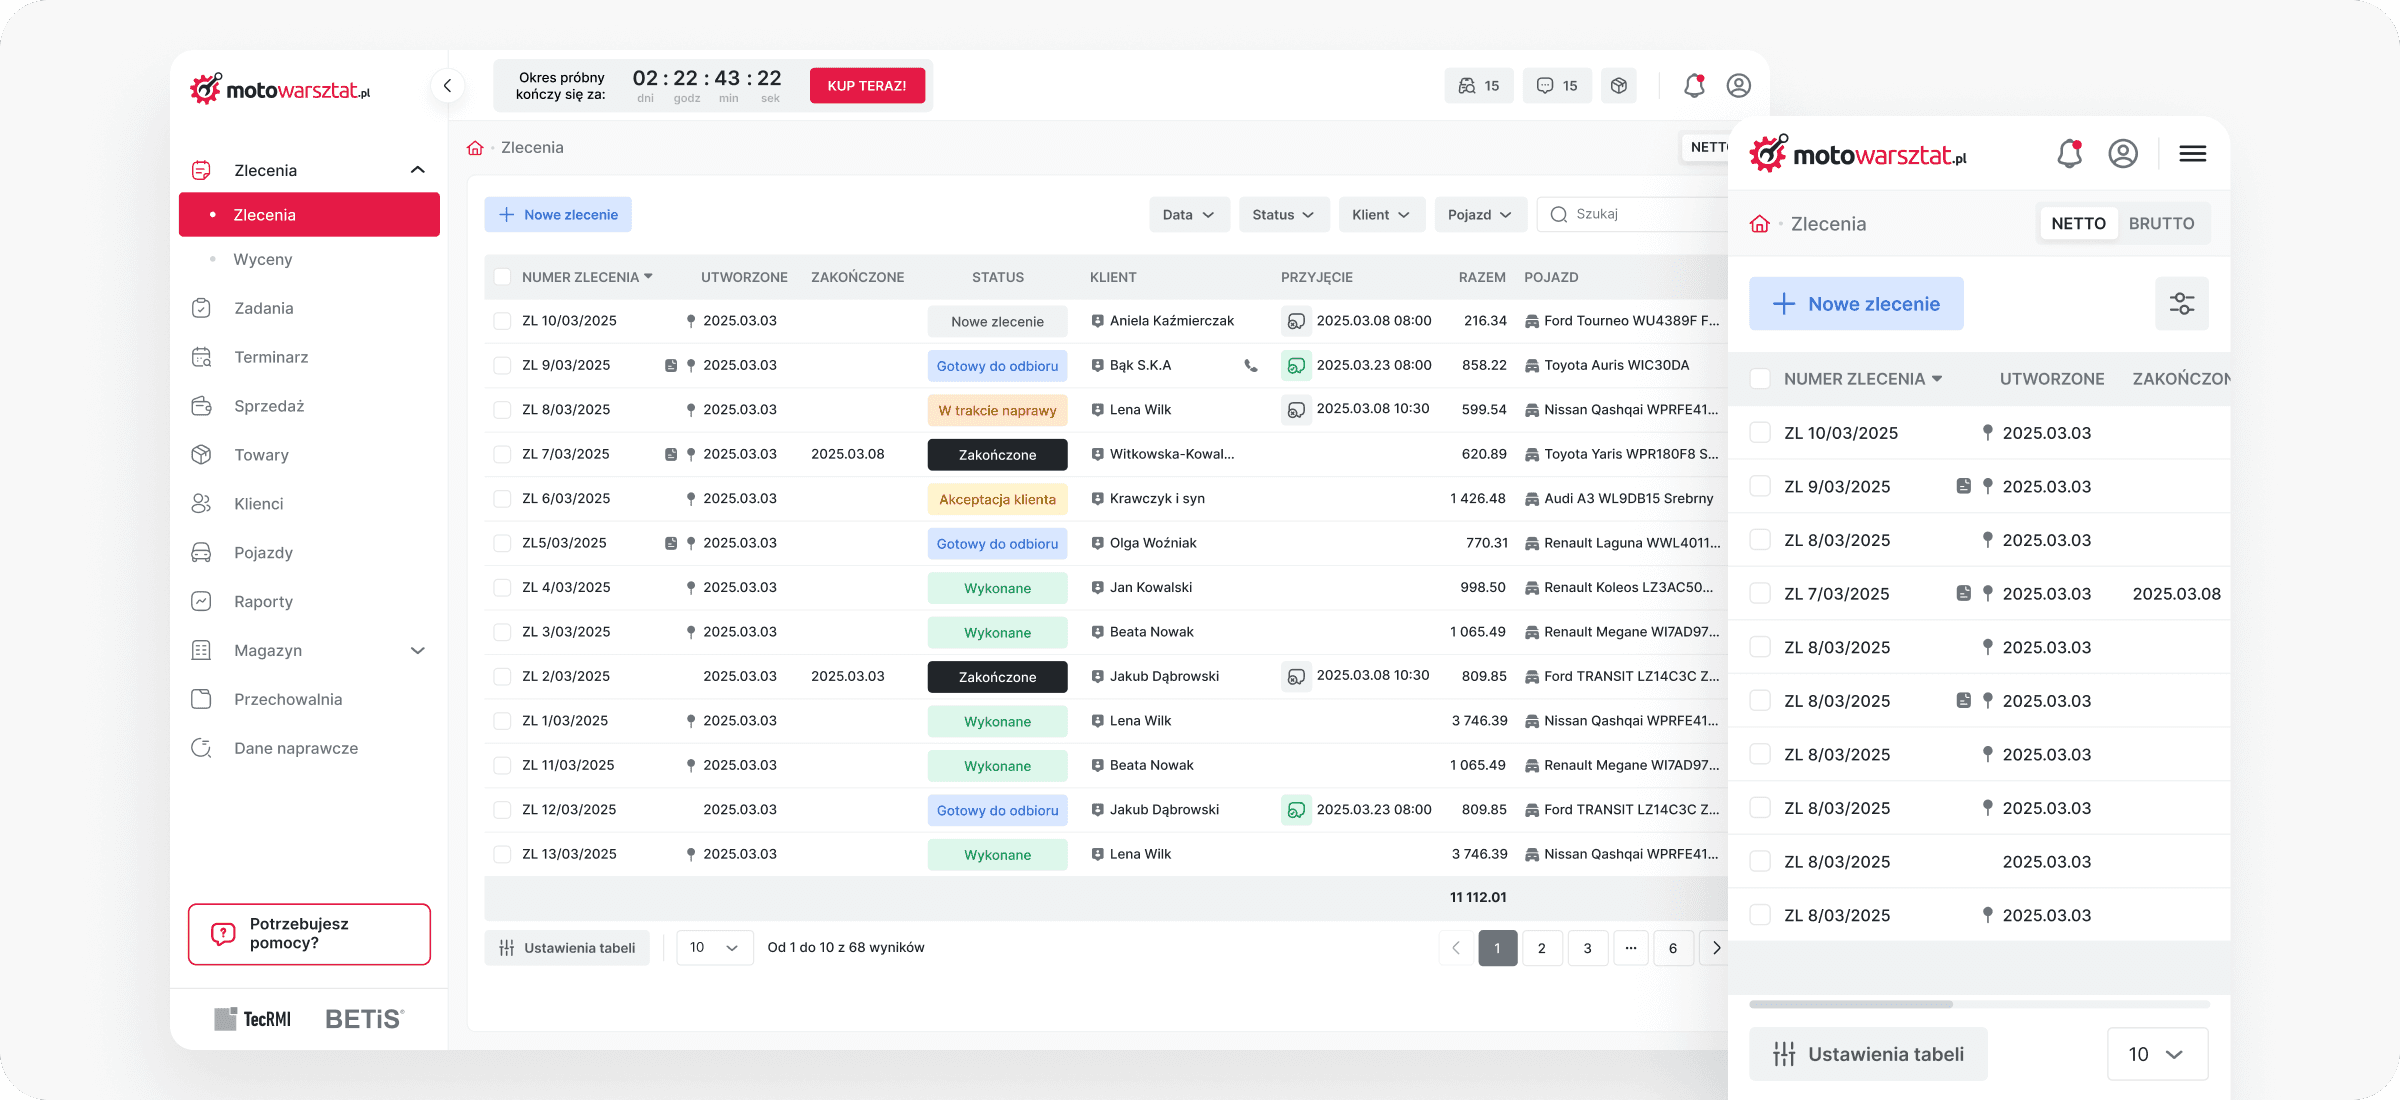
Task: Click the horizontal scrollbar in mobile panel
Action: 1850,1004
